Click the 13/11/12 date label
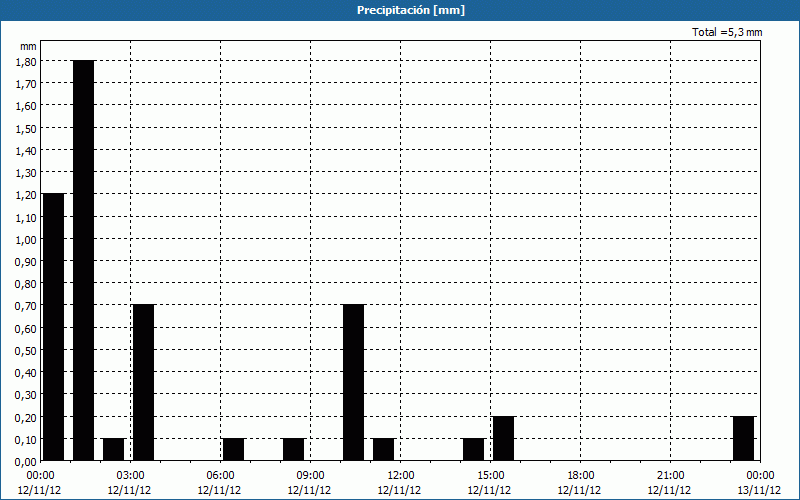The width and height of the screenshot is (800, 500). [x=759, y=490]
